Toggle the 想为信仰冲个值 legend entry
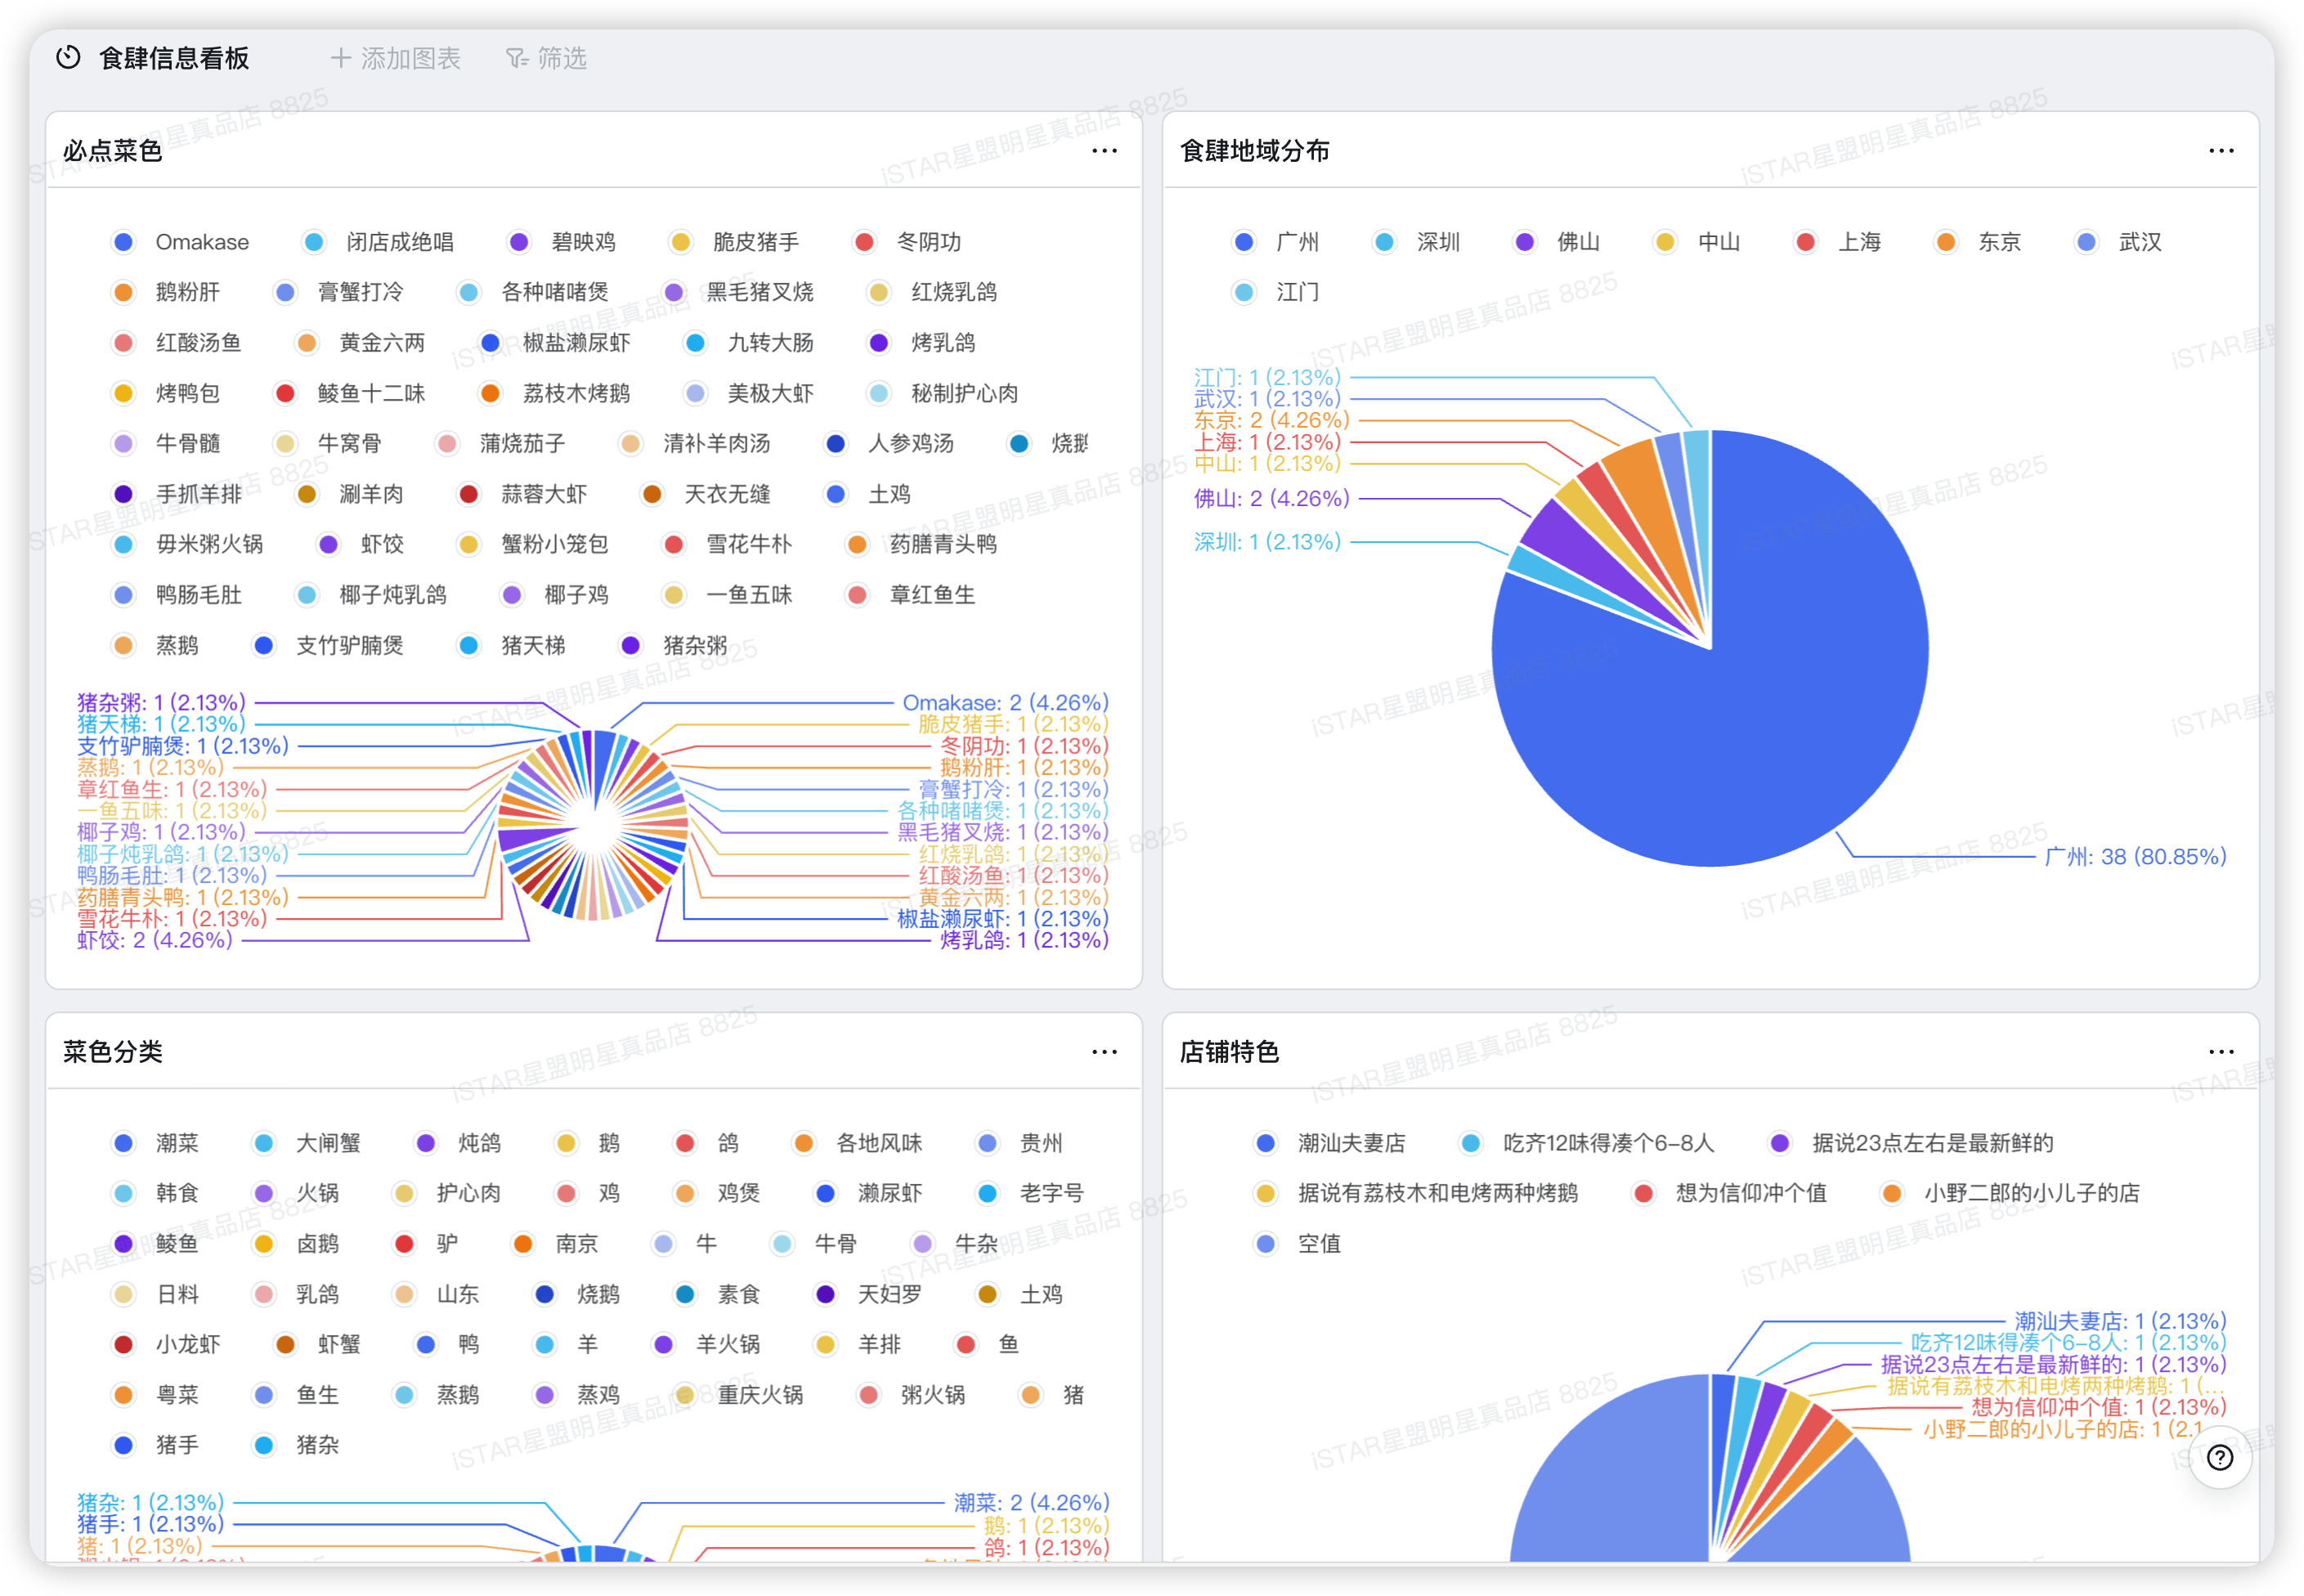The width and height of the screenshot is (2304, 1596). (1729, 1193)
